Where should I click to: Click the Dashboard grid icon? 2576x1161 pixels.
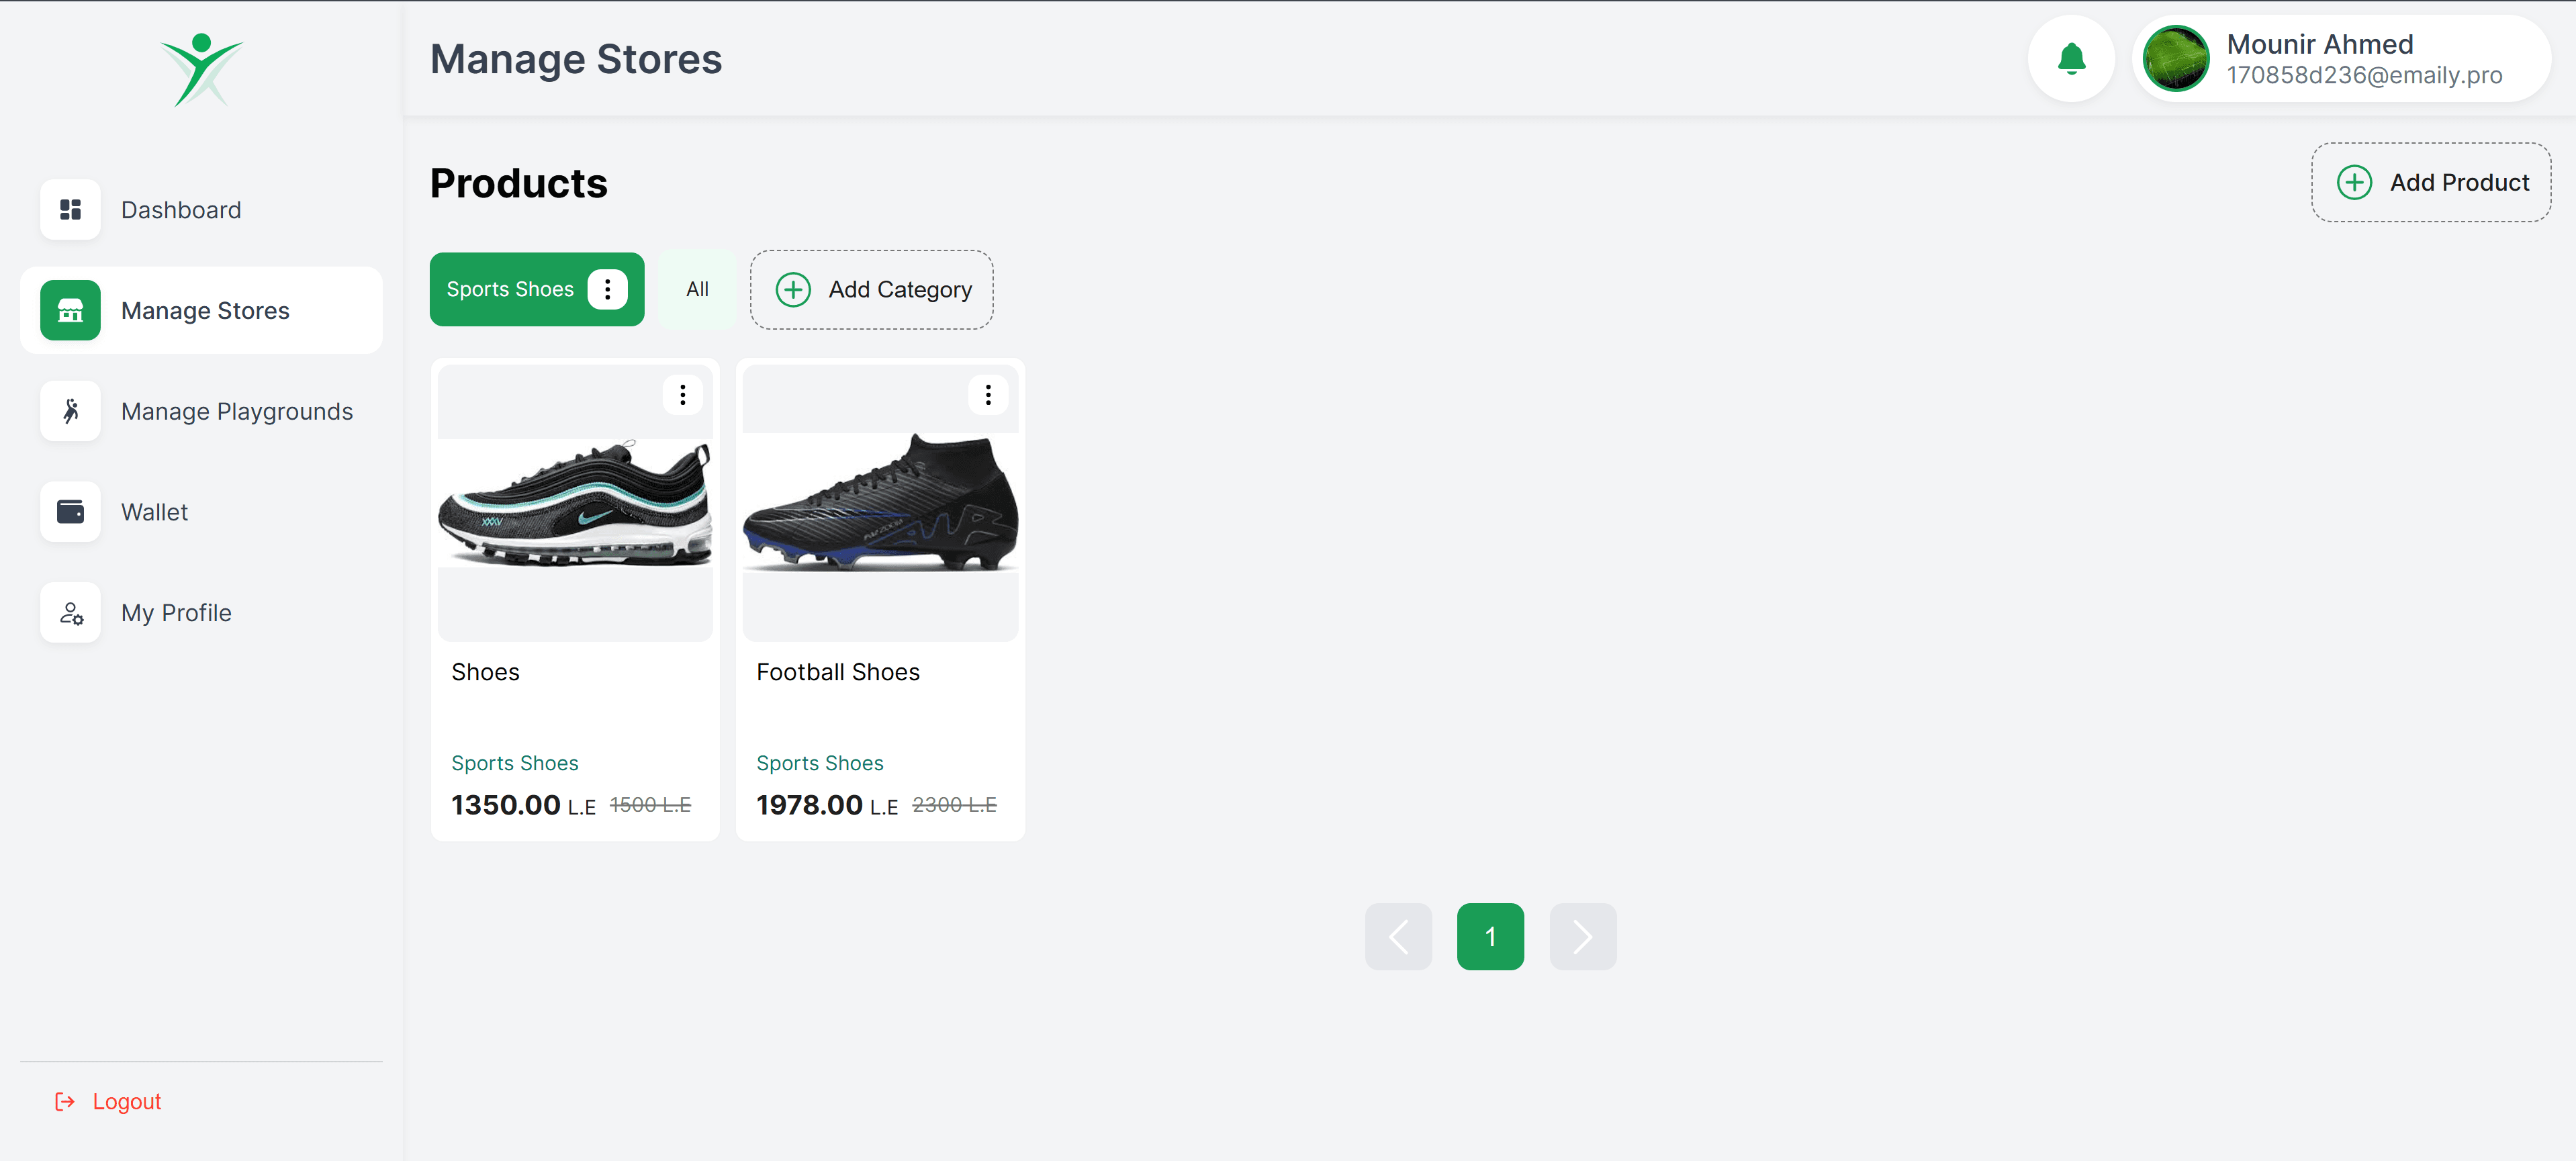click(x=70, y=210)
